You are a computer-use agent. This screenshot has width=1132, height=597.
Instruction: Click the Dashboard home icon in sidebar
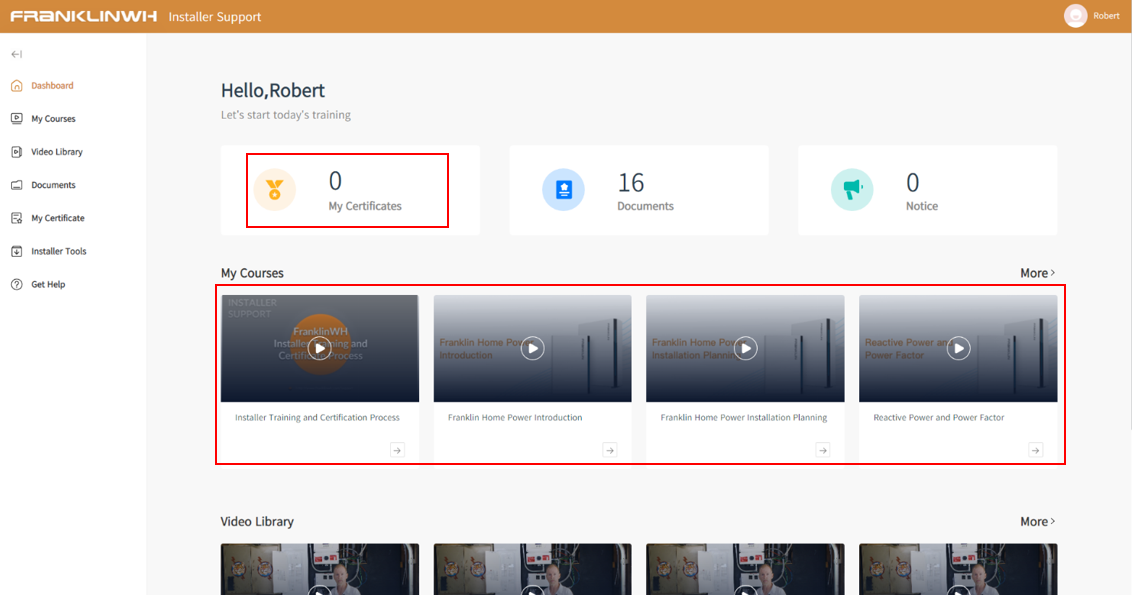(x=17, y=86)
